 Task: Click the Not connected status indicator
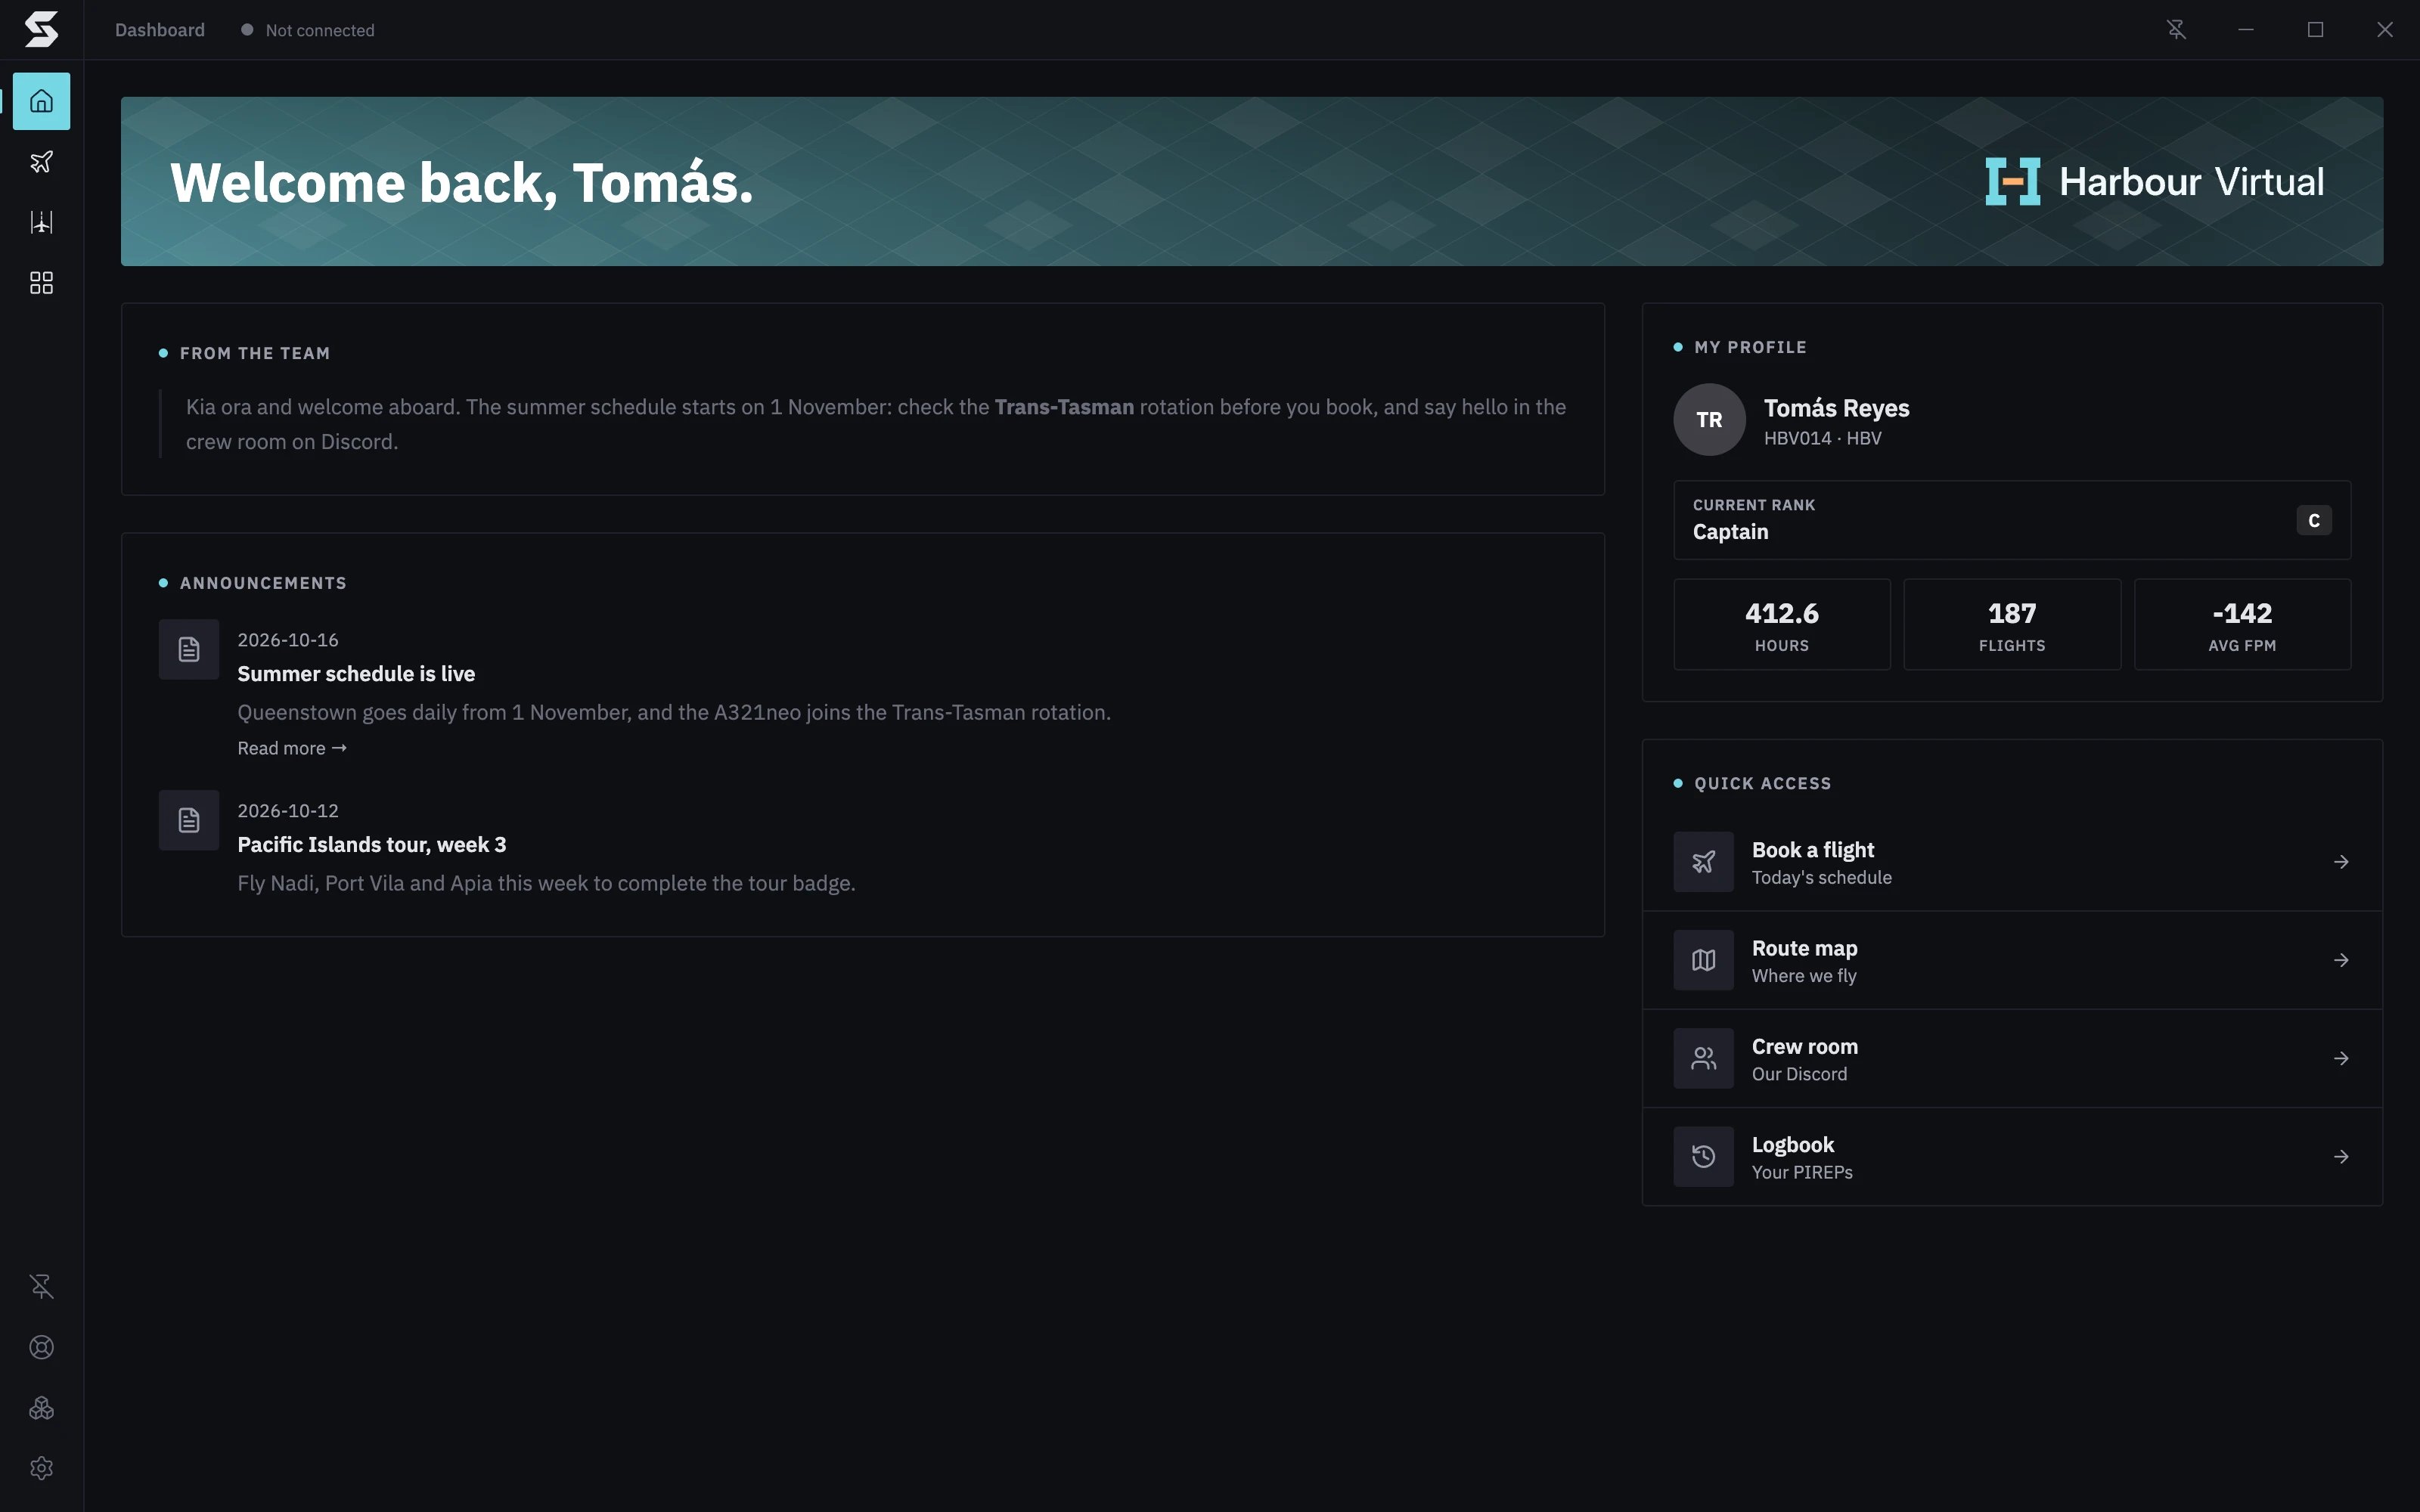point(308,30)
